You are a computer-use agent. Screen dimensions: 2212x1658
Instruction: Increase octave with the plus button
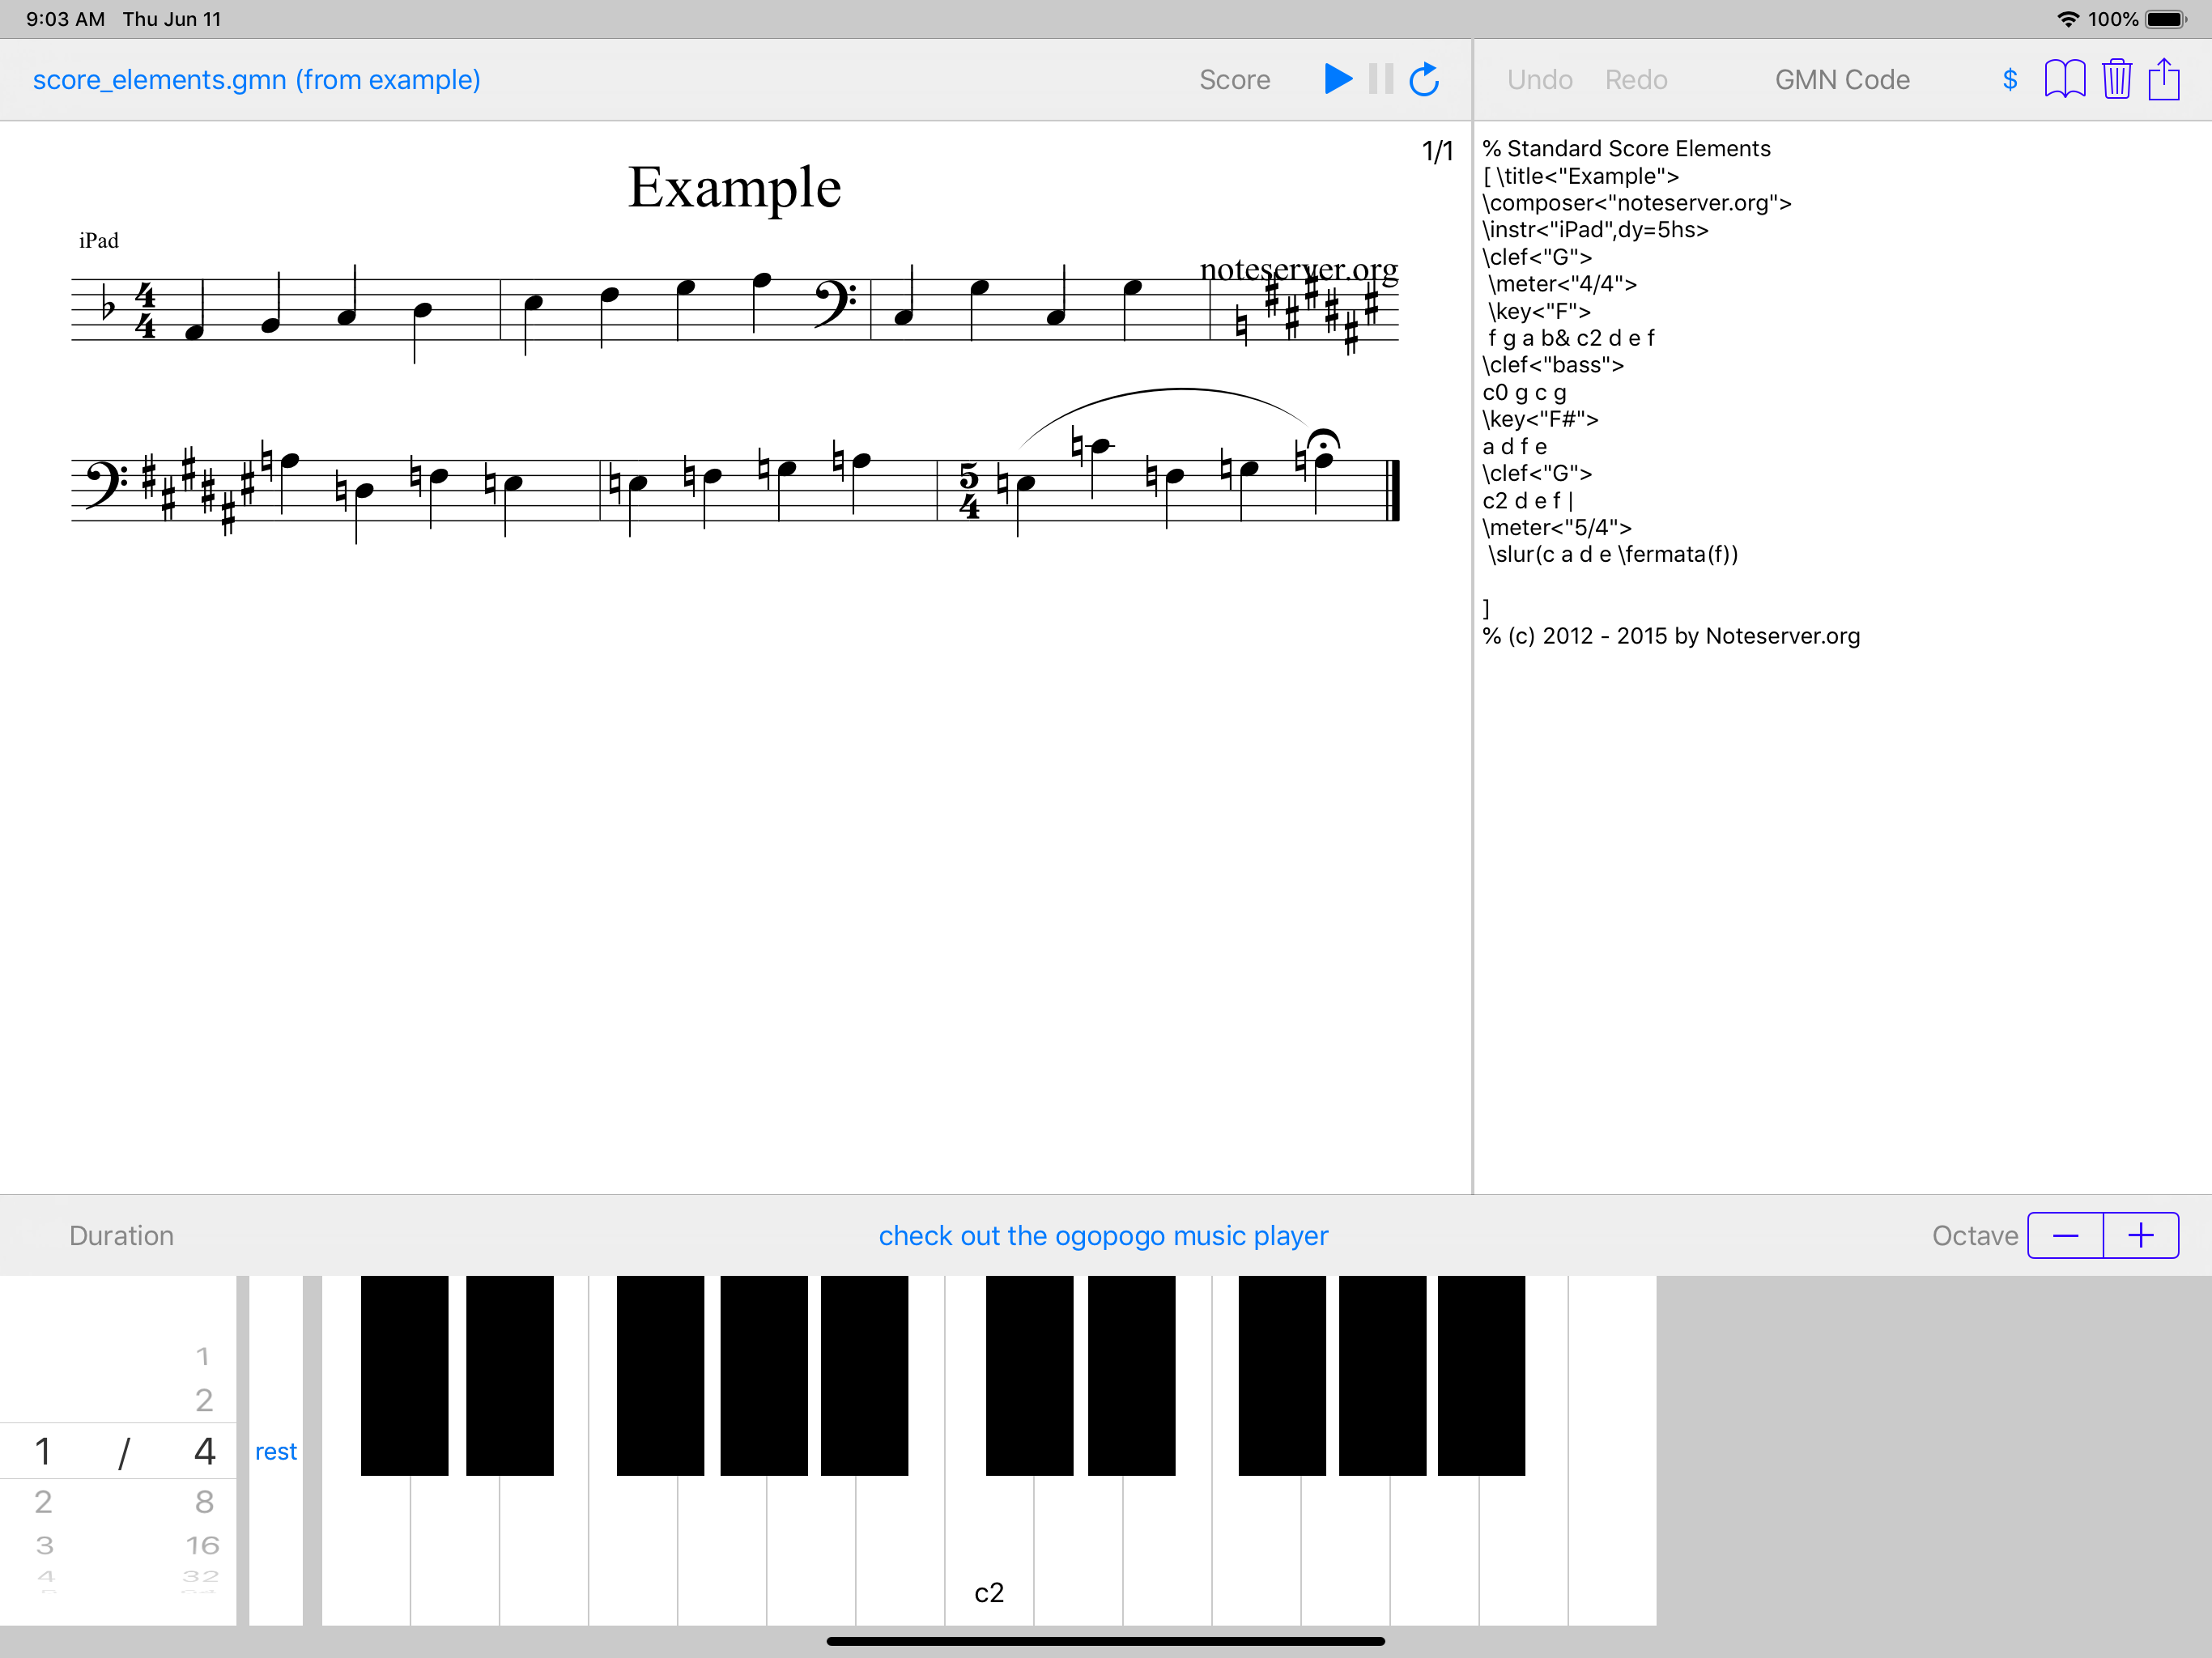coord(2141,1236)
